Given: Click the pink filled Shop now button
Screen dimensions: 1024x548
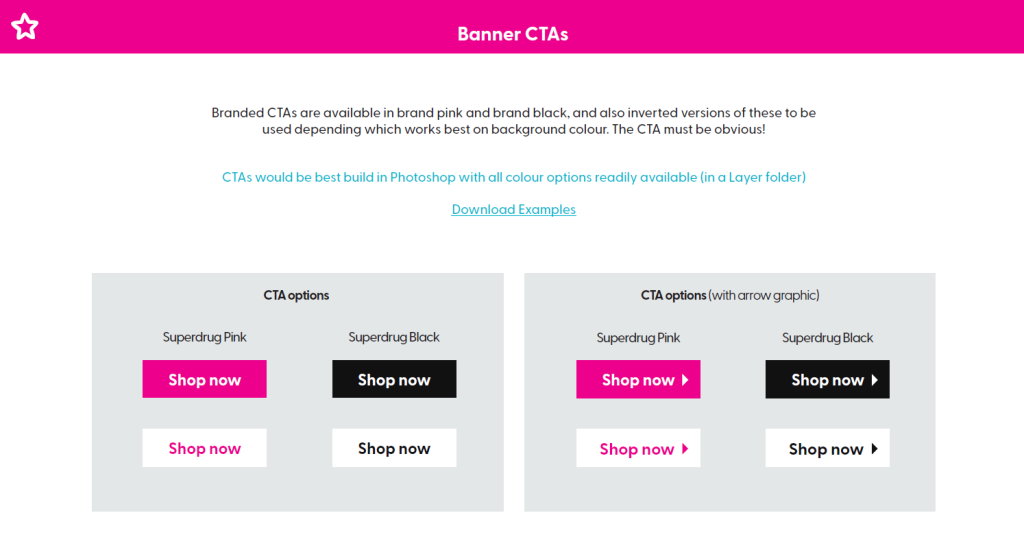Looking at the screenshot, I should (x=204, y=379).
